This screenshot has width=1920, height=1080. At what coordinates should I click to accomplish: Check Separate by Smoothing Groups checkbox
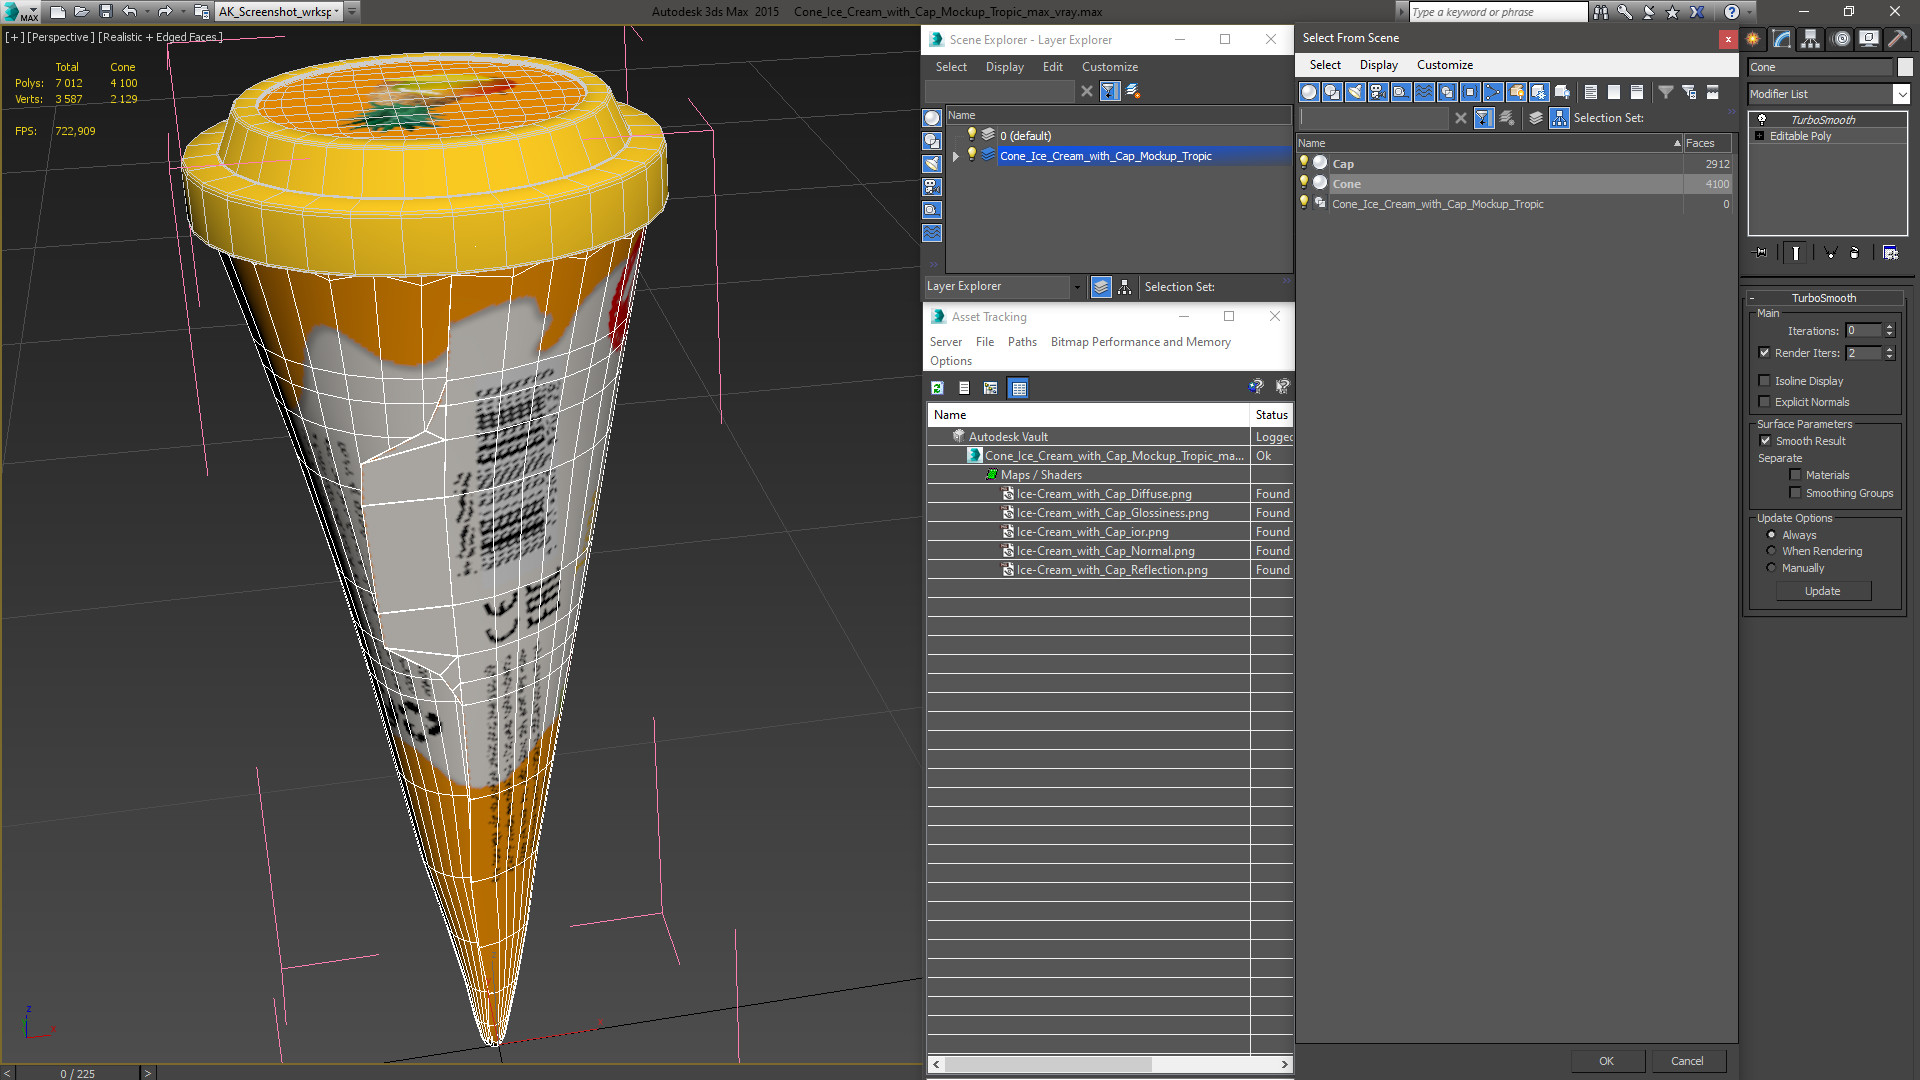pos(1795,493)
